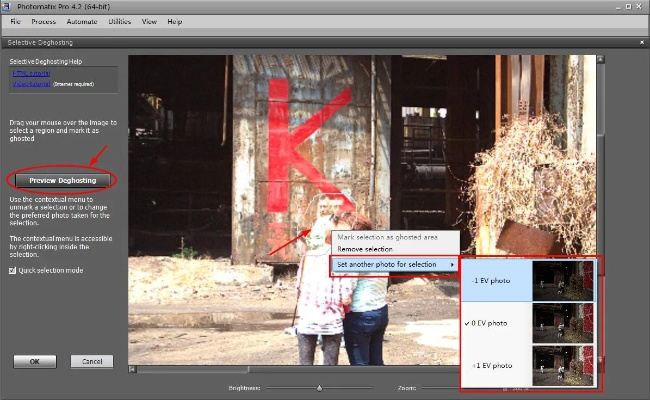This screenshot has height=400, width=650.
Task: Click the Preview Deghosting button
Action: point(62,180)
